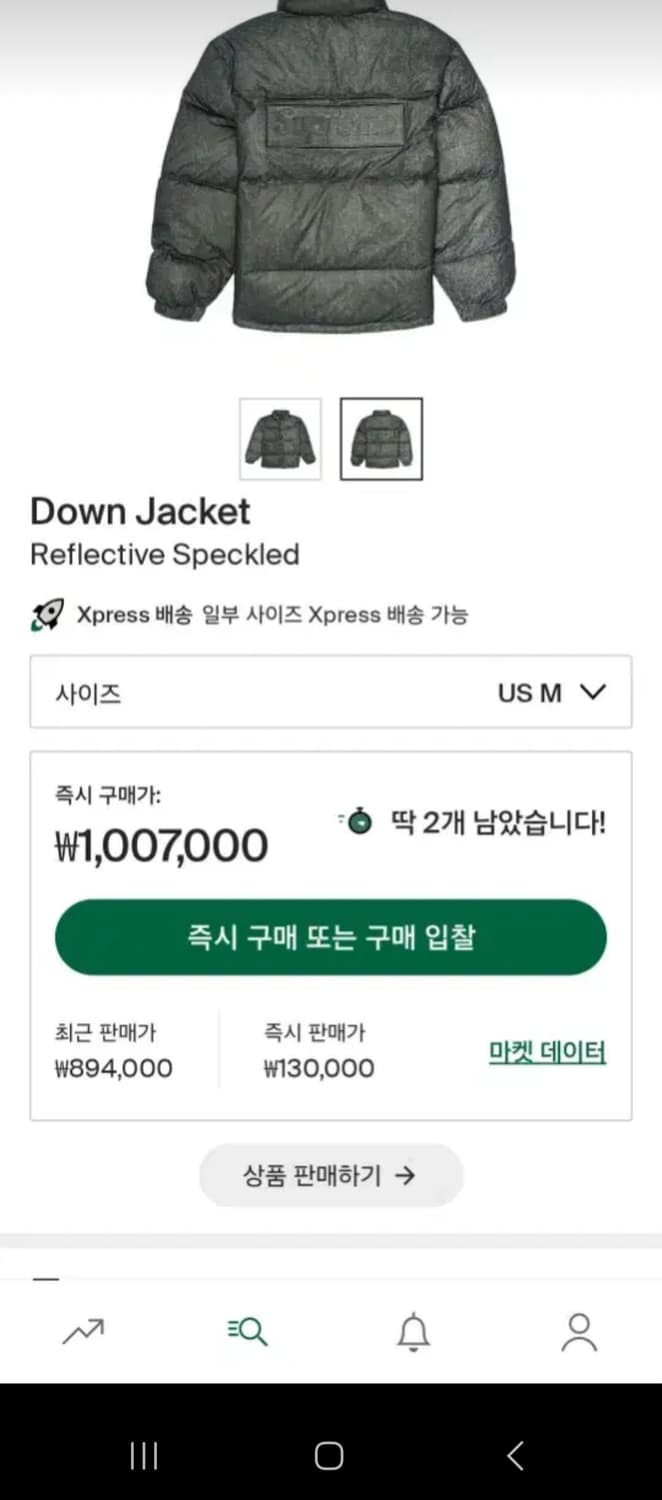Tap the Android home navigation icon
The height and width of the screenshot is (1500, 662).
click(x=328, y=1457)
